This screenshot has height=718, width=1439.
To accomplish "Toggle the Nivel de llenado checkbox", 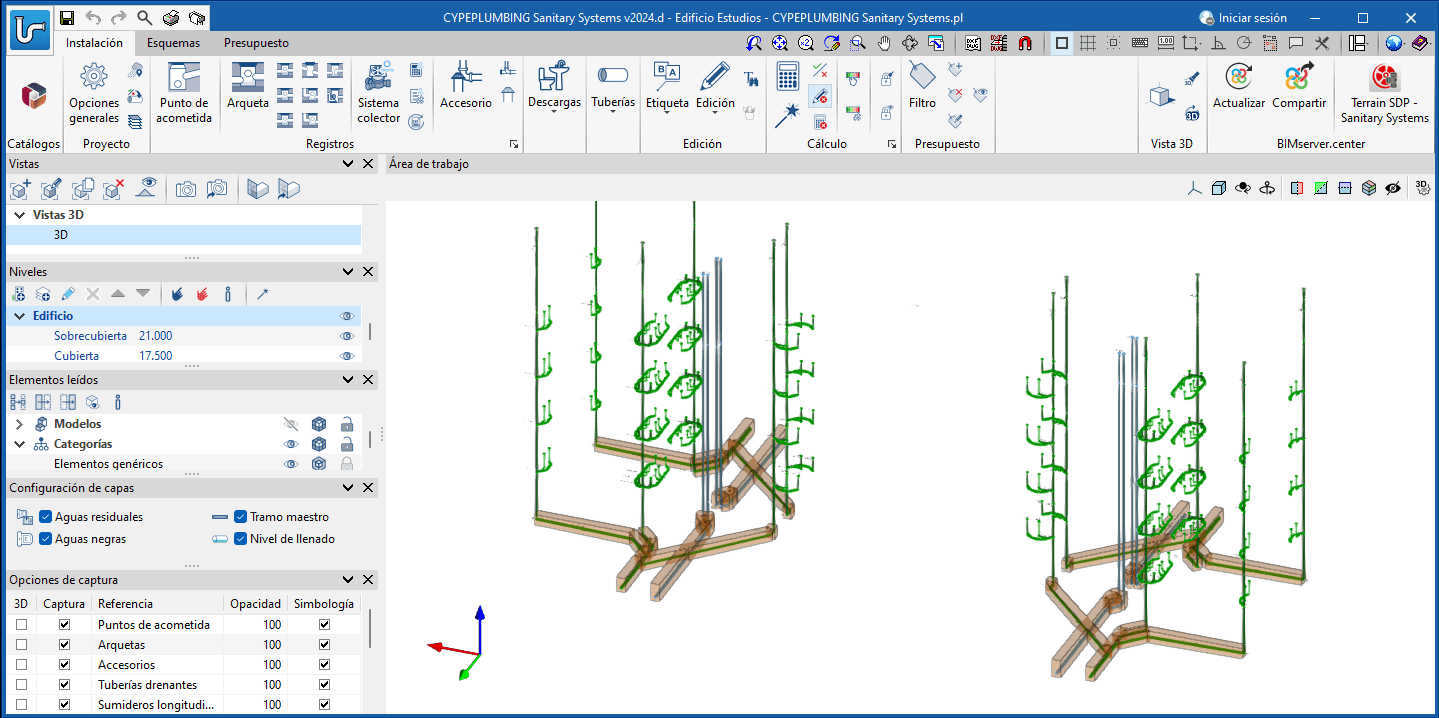I will 240,539.
